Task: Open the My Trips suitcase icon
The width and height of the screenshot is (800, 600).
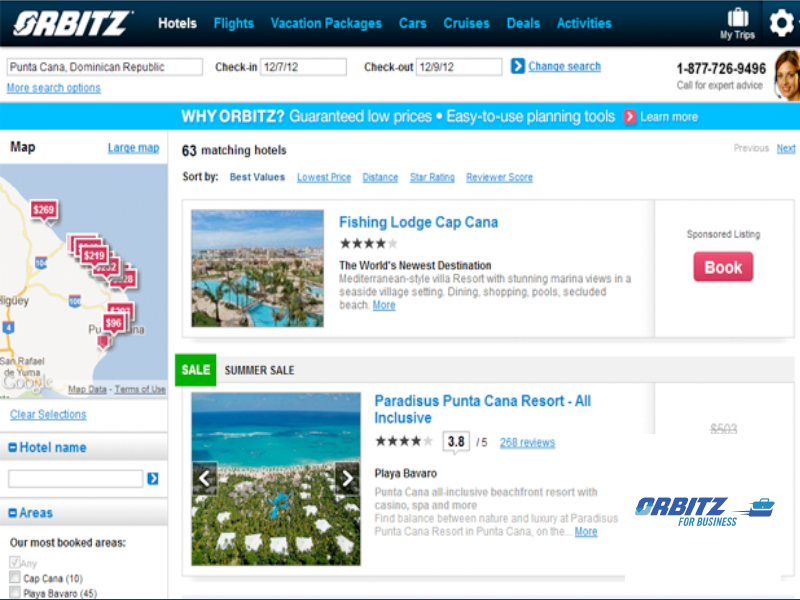Action: tap(737, 18)
